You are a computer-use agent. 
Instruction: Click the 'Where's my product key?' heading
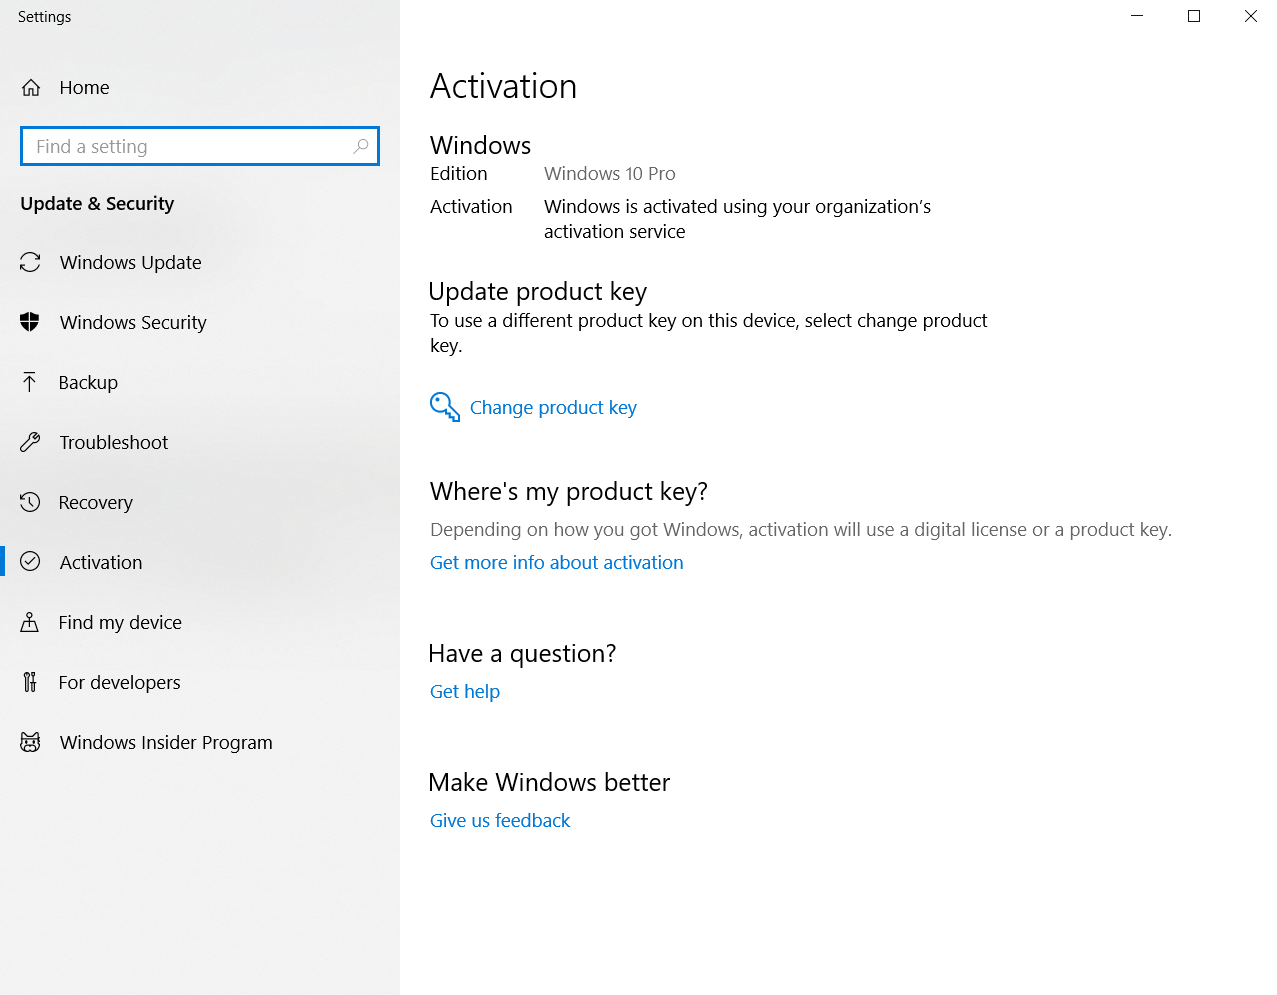coord(569,492)
